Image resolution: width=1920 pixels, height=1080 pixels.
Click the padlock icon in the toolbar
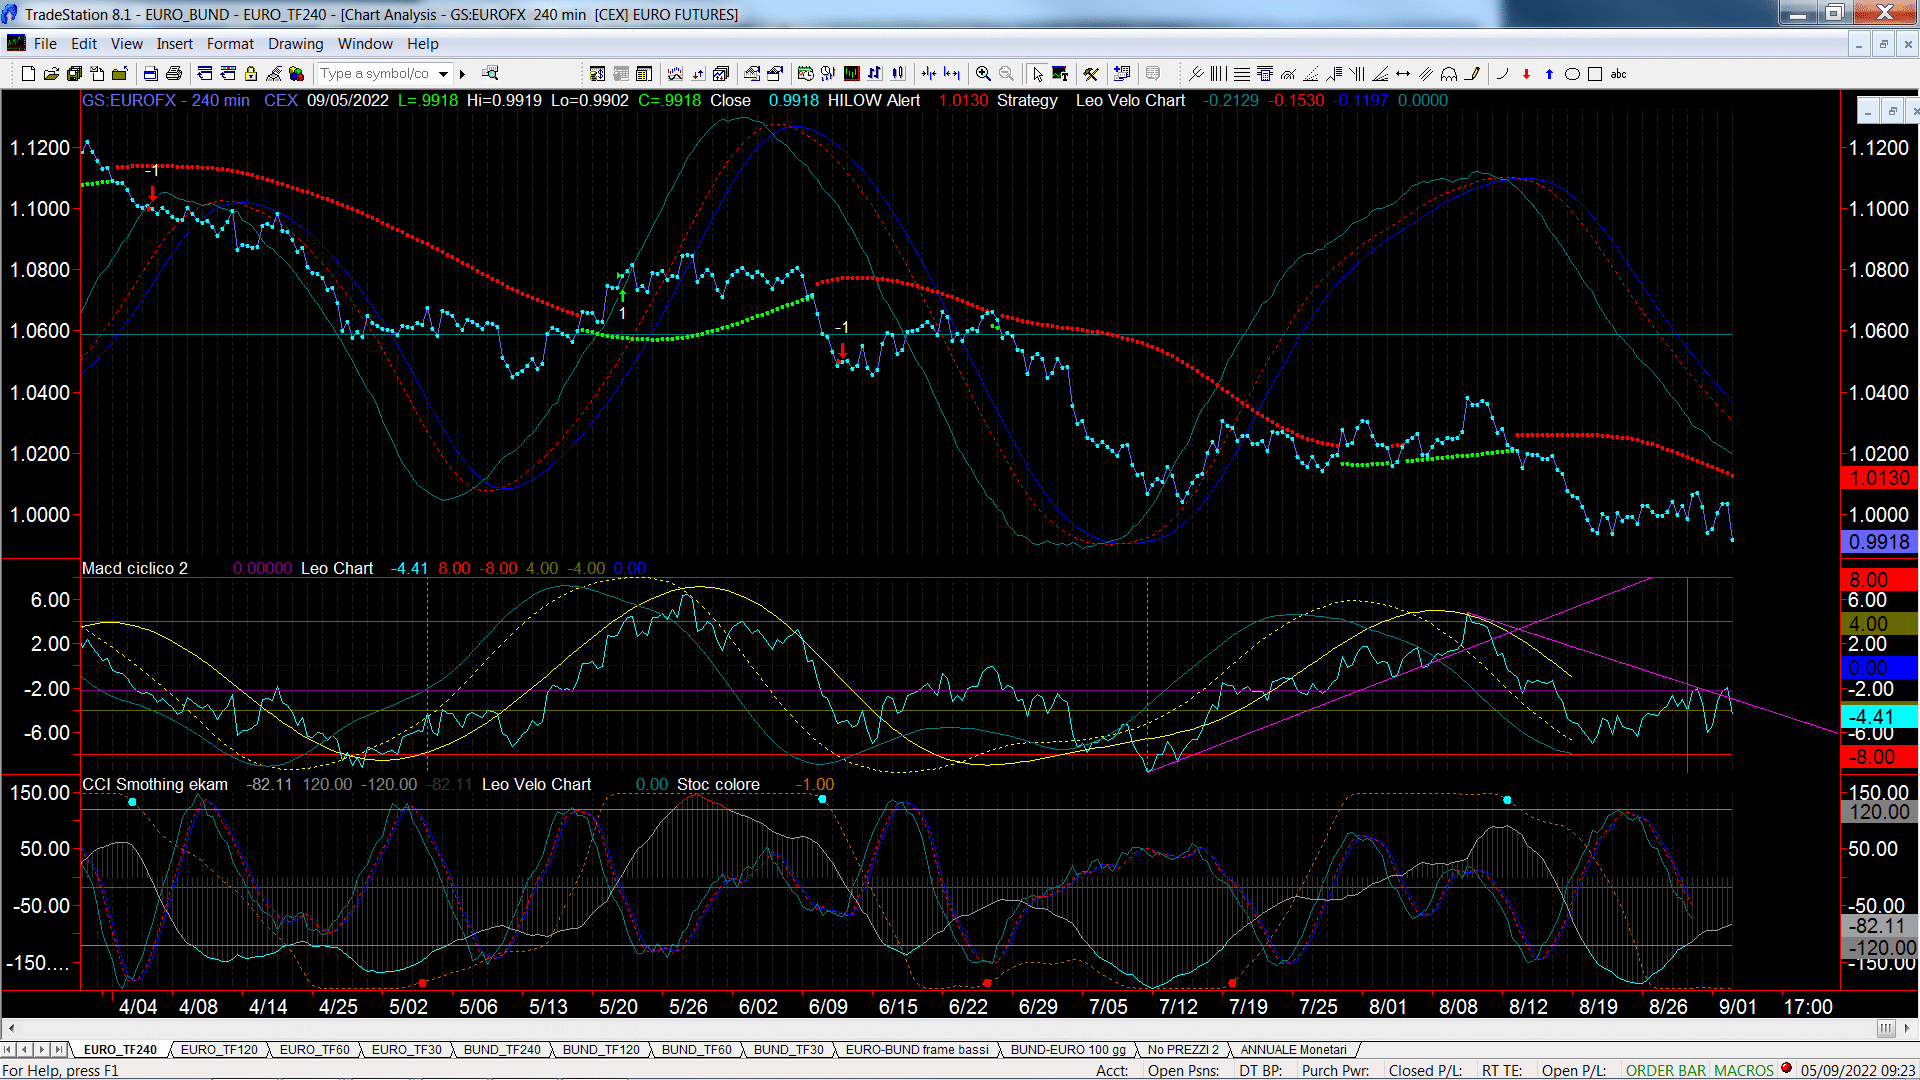click(251, 73)
